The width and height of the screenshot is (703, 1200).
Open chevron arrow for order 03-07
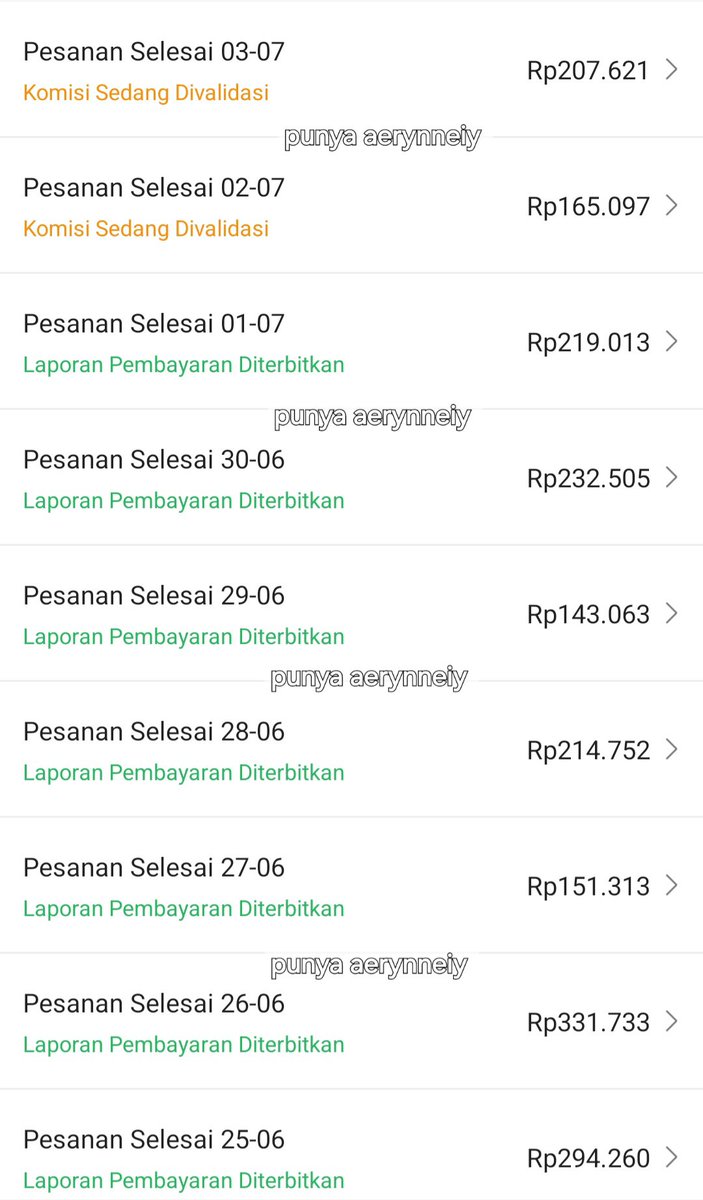(671, 69)
